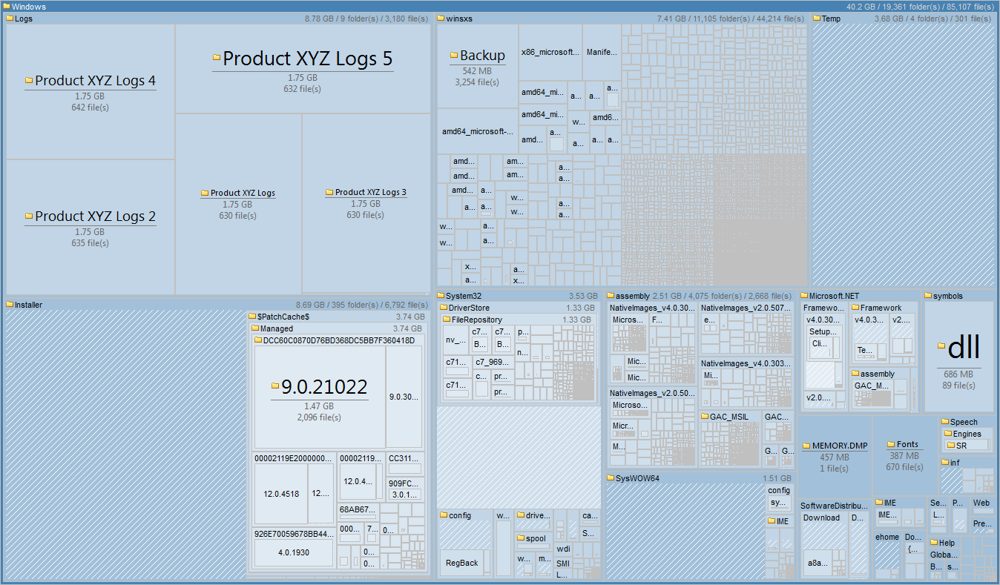Viewport: 1000px width, 585px height.
Task: Click the "4.0.1930" block label
Action: 293,552
